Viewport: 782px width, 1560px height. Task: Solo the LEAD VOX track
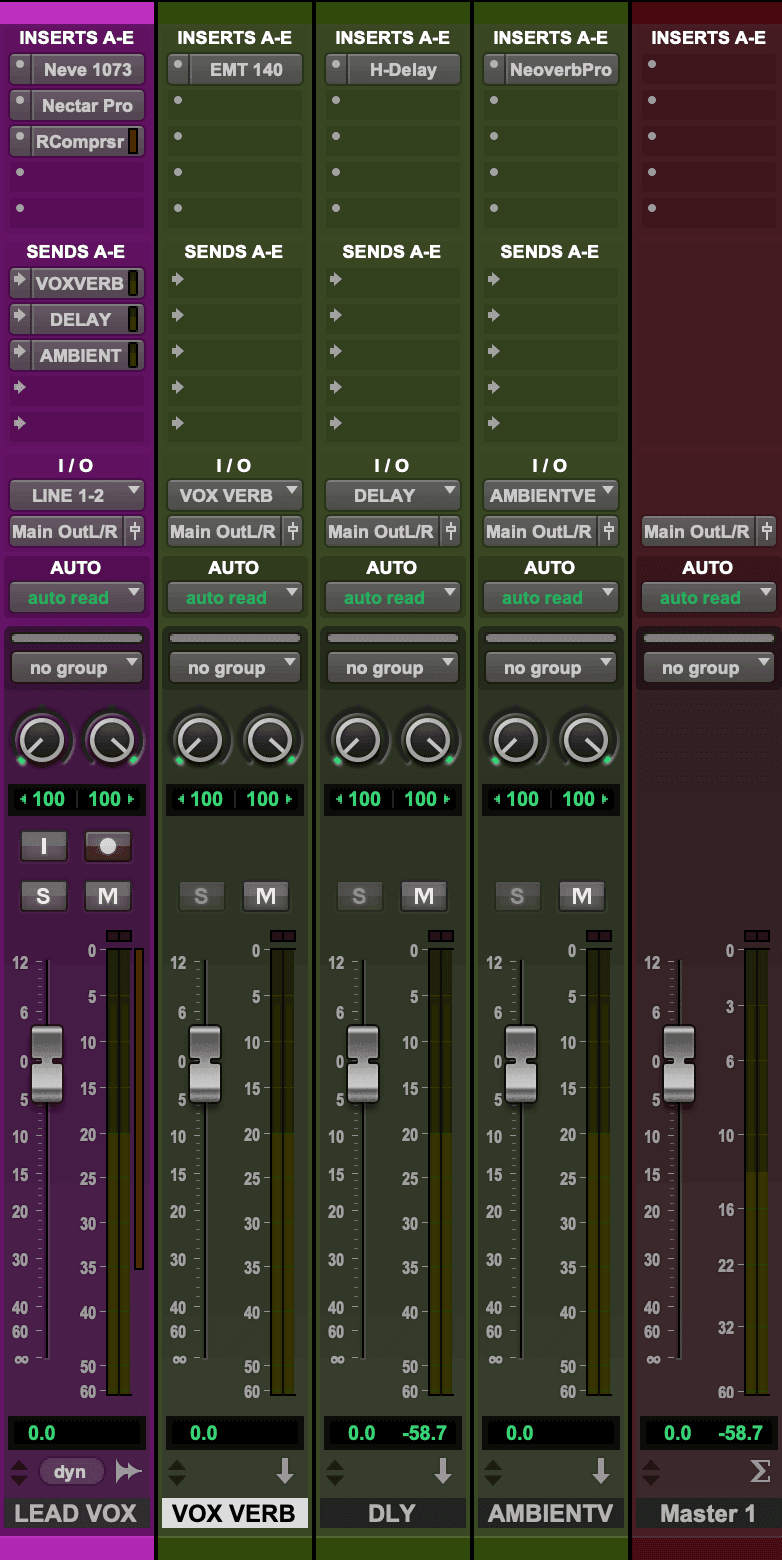click(x=44, y=896)
